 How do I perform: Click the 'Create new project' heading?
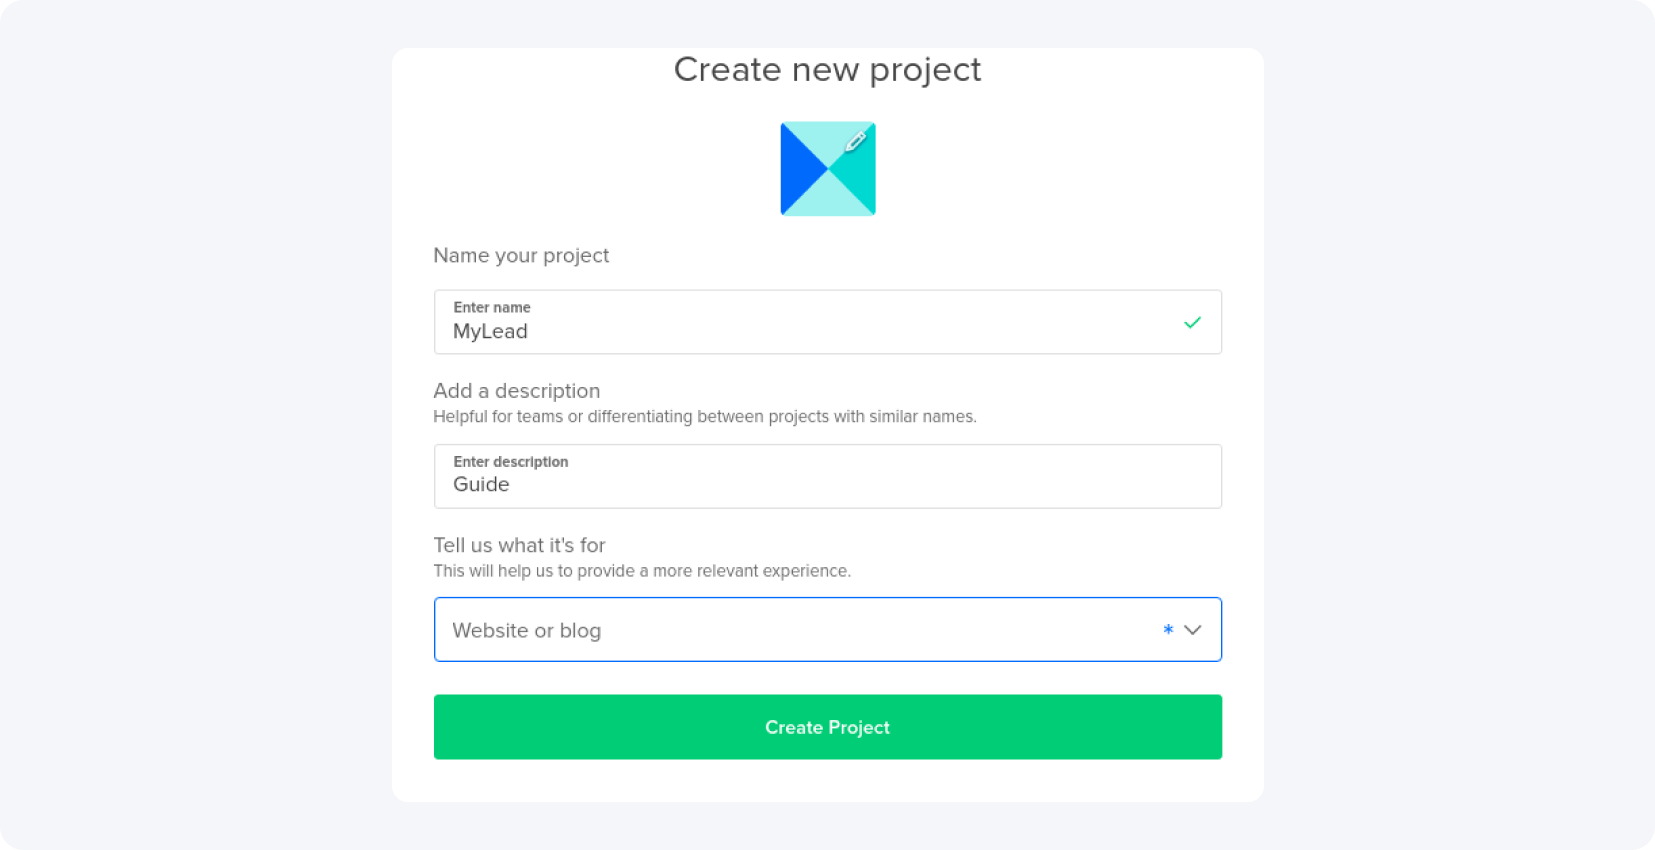pos(827,70)
